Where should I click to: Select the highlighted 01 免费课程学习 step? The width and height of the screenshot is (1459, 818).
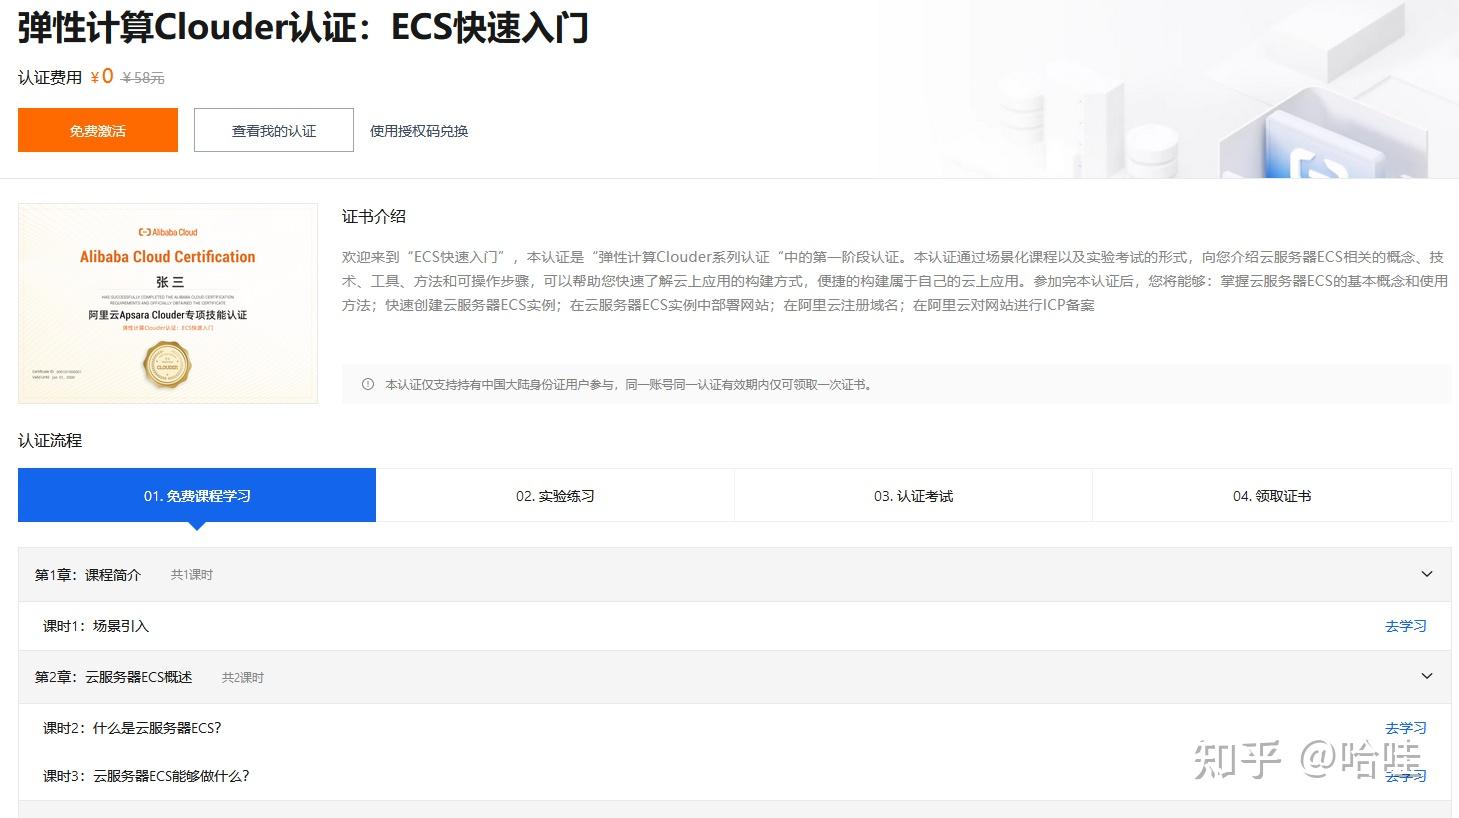(197, 495)
